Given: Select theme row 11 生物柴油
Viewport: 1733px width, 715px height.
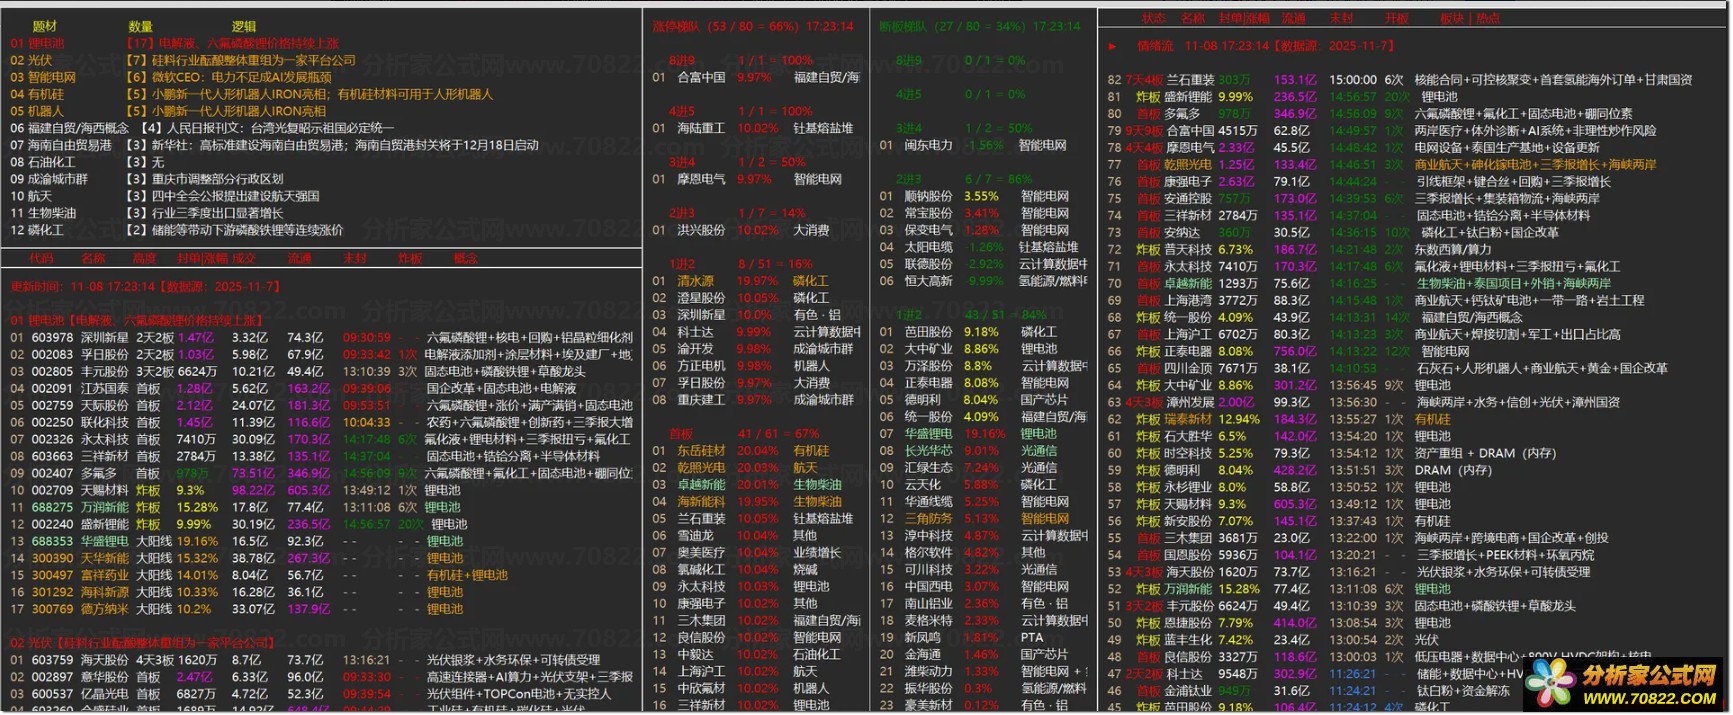Looking at the screenshot, I should click(147, 214).
